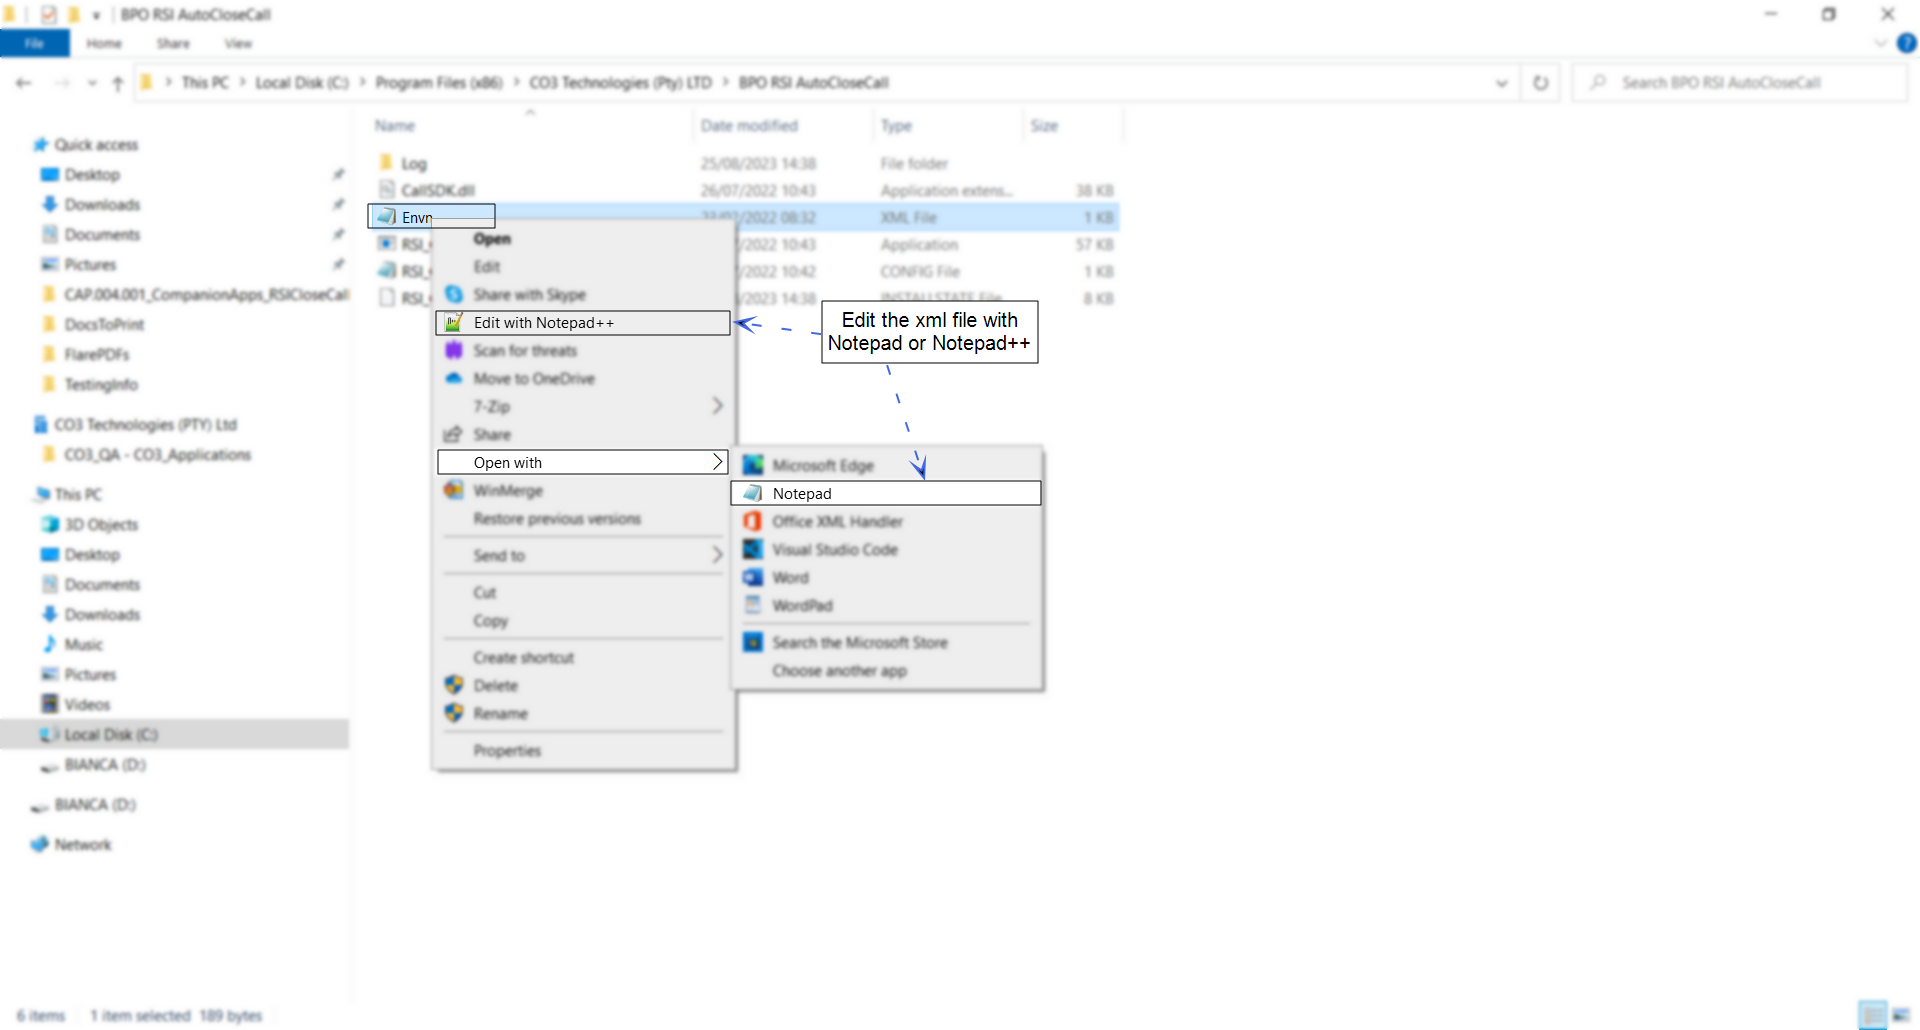The image size is (1920, 1030).
Task: Expand the Open with submenu arrow
Action: [717, 462]
